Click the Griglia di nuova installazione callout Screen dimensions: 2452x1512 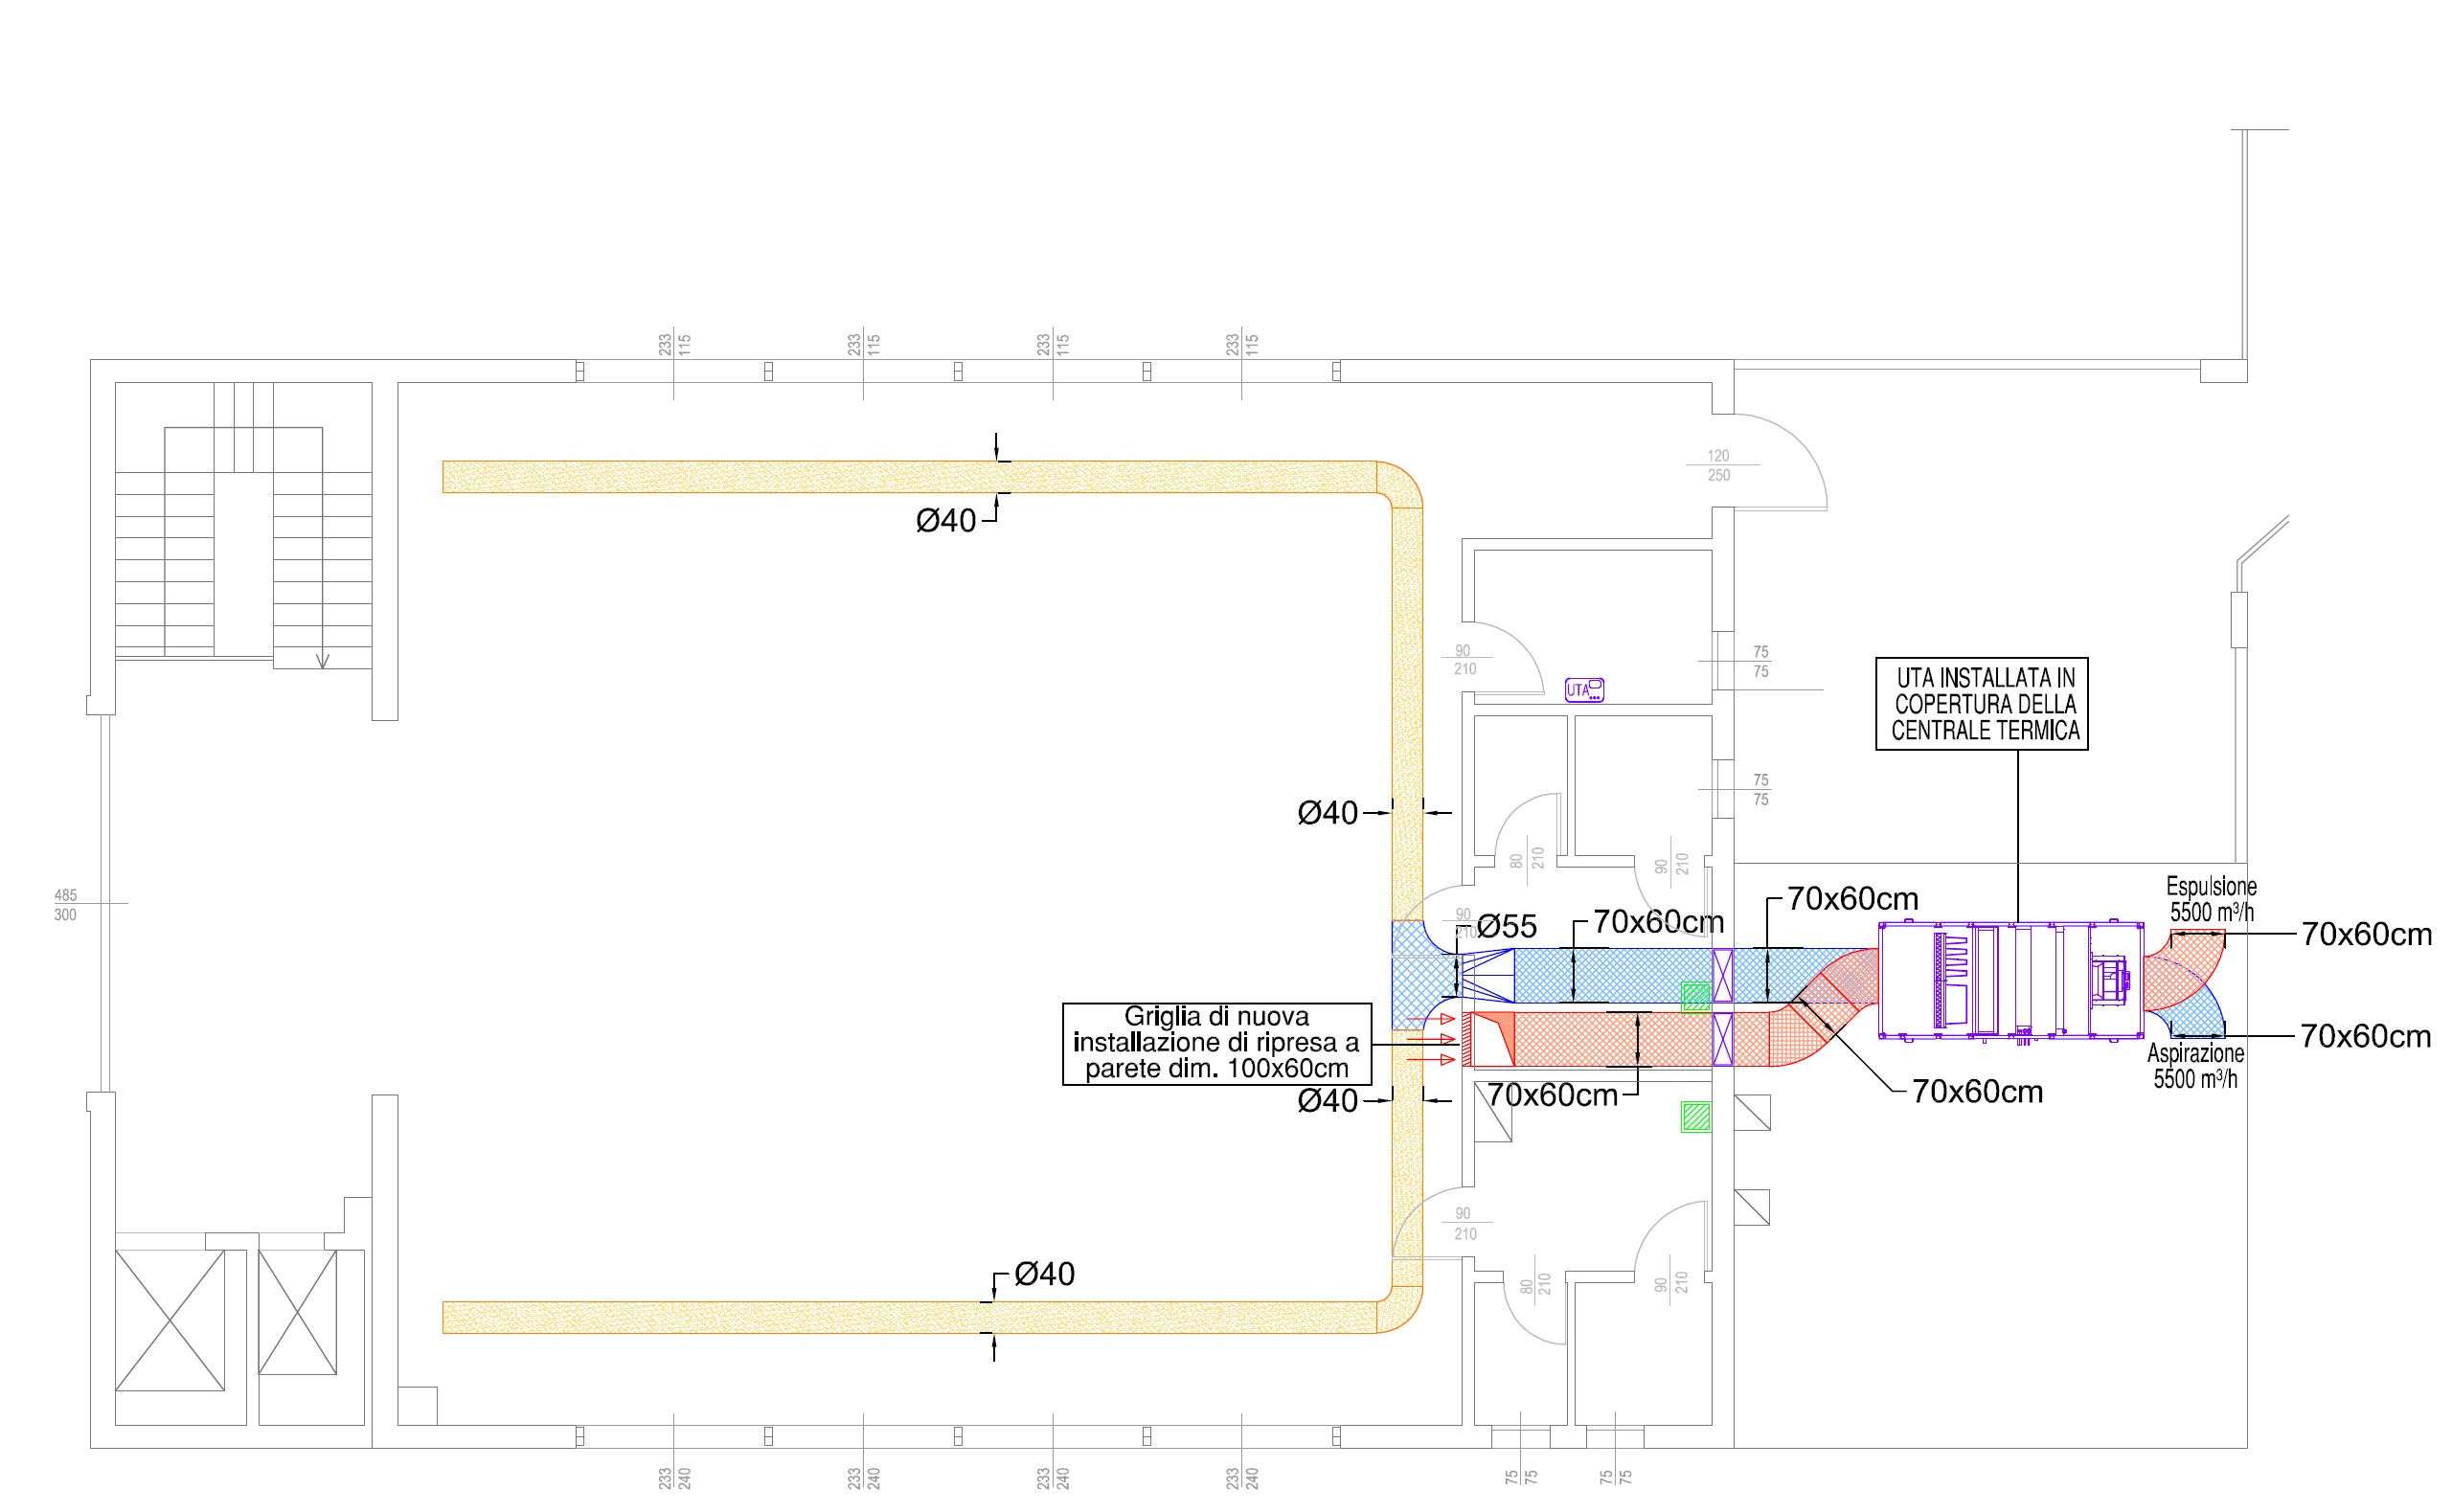pyautogui.click(x=1216, y=1043)
